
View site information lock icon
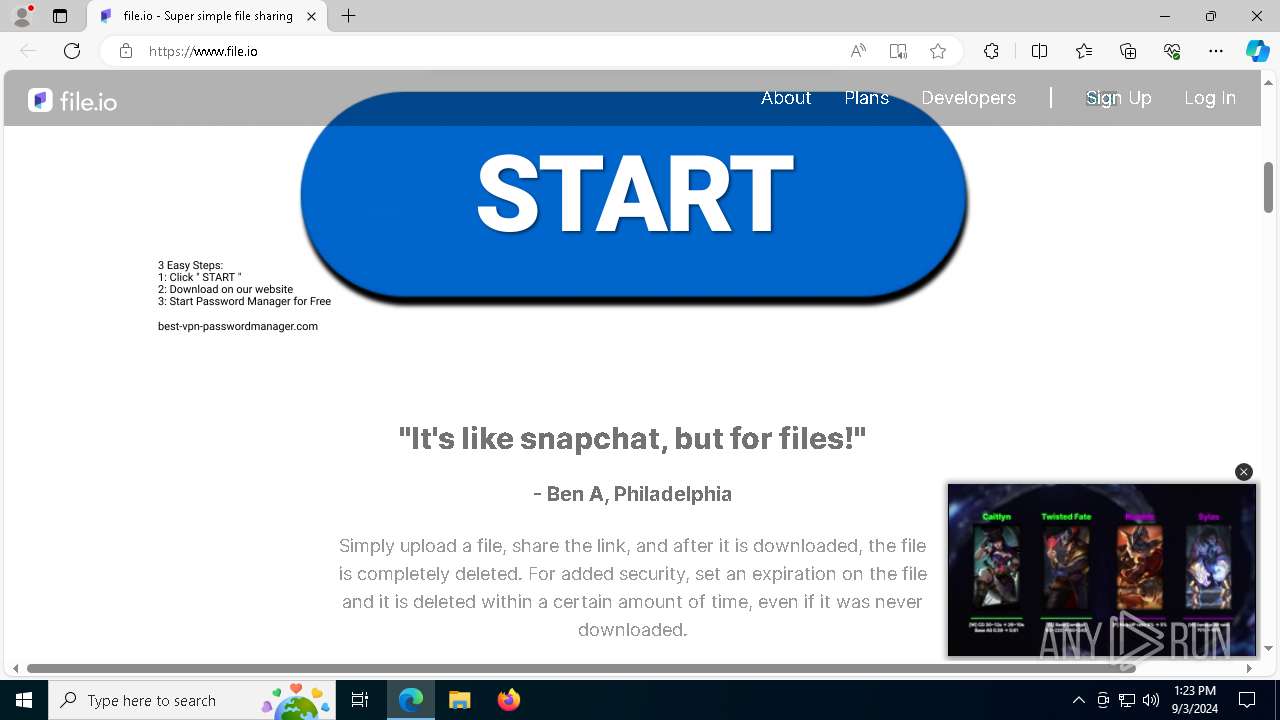coord(126,51)
